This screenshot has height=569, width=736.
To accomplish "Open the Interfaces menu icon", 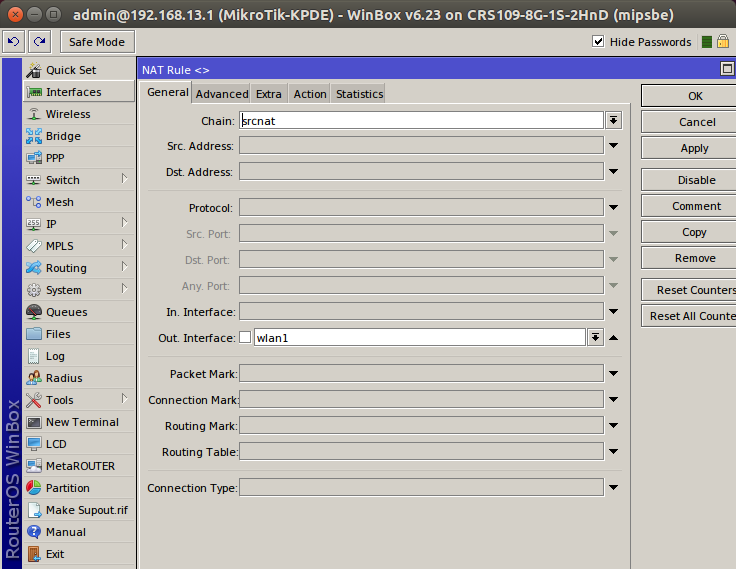I will point(34,92).
